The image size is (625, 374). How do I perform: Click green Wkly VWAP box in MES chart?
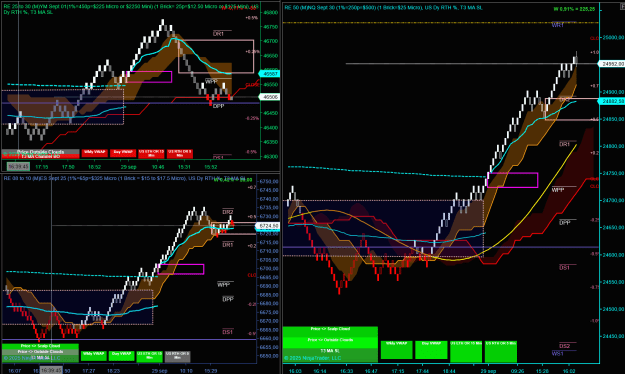(x=94, y=356)
